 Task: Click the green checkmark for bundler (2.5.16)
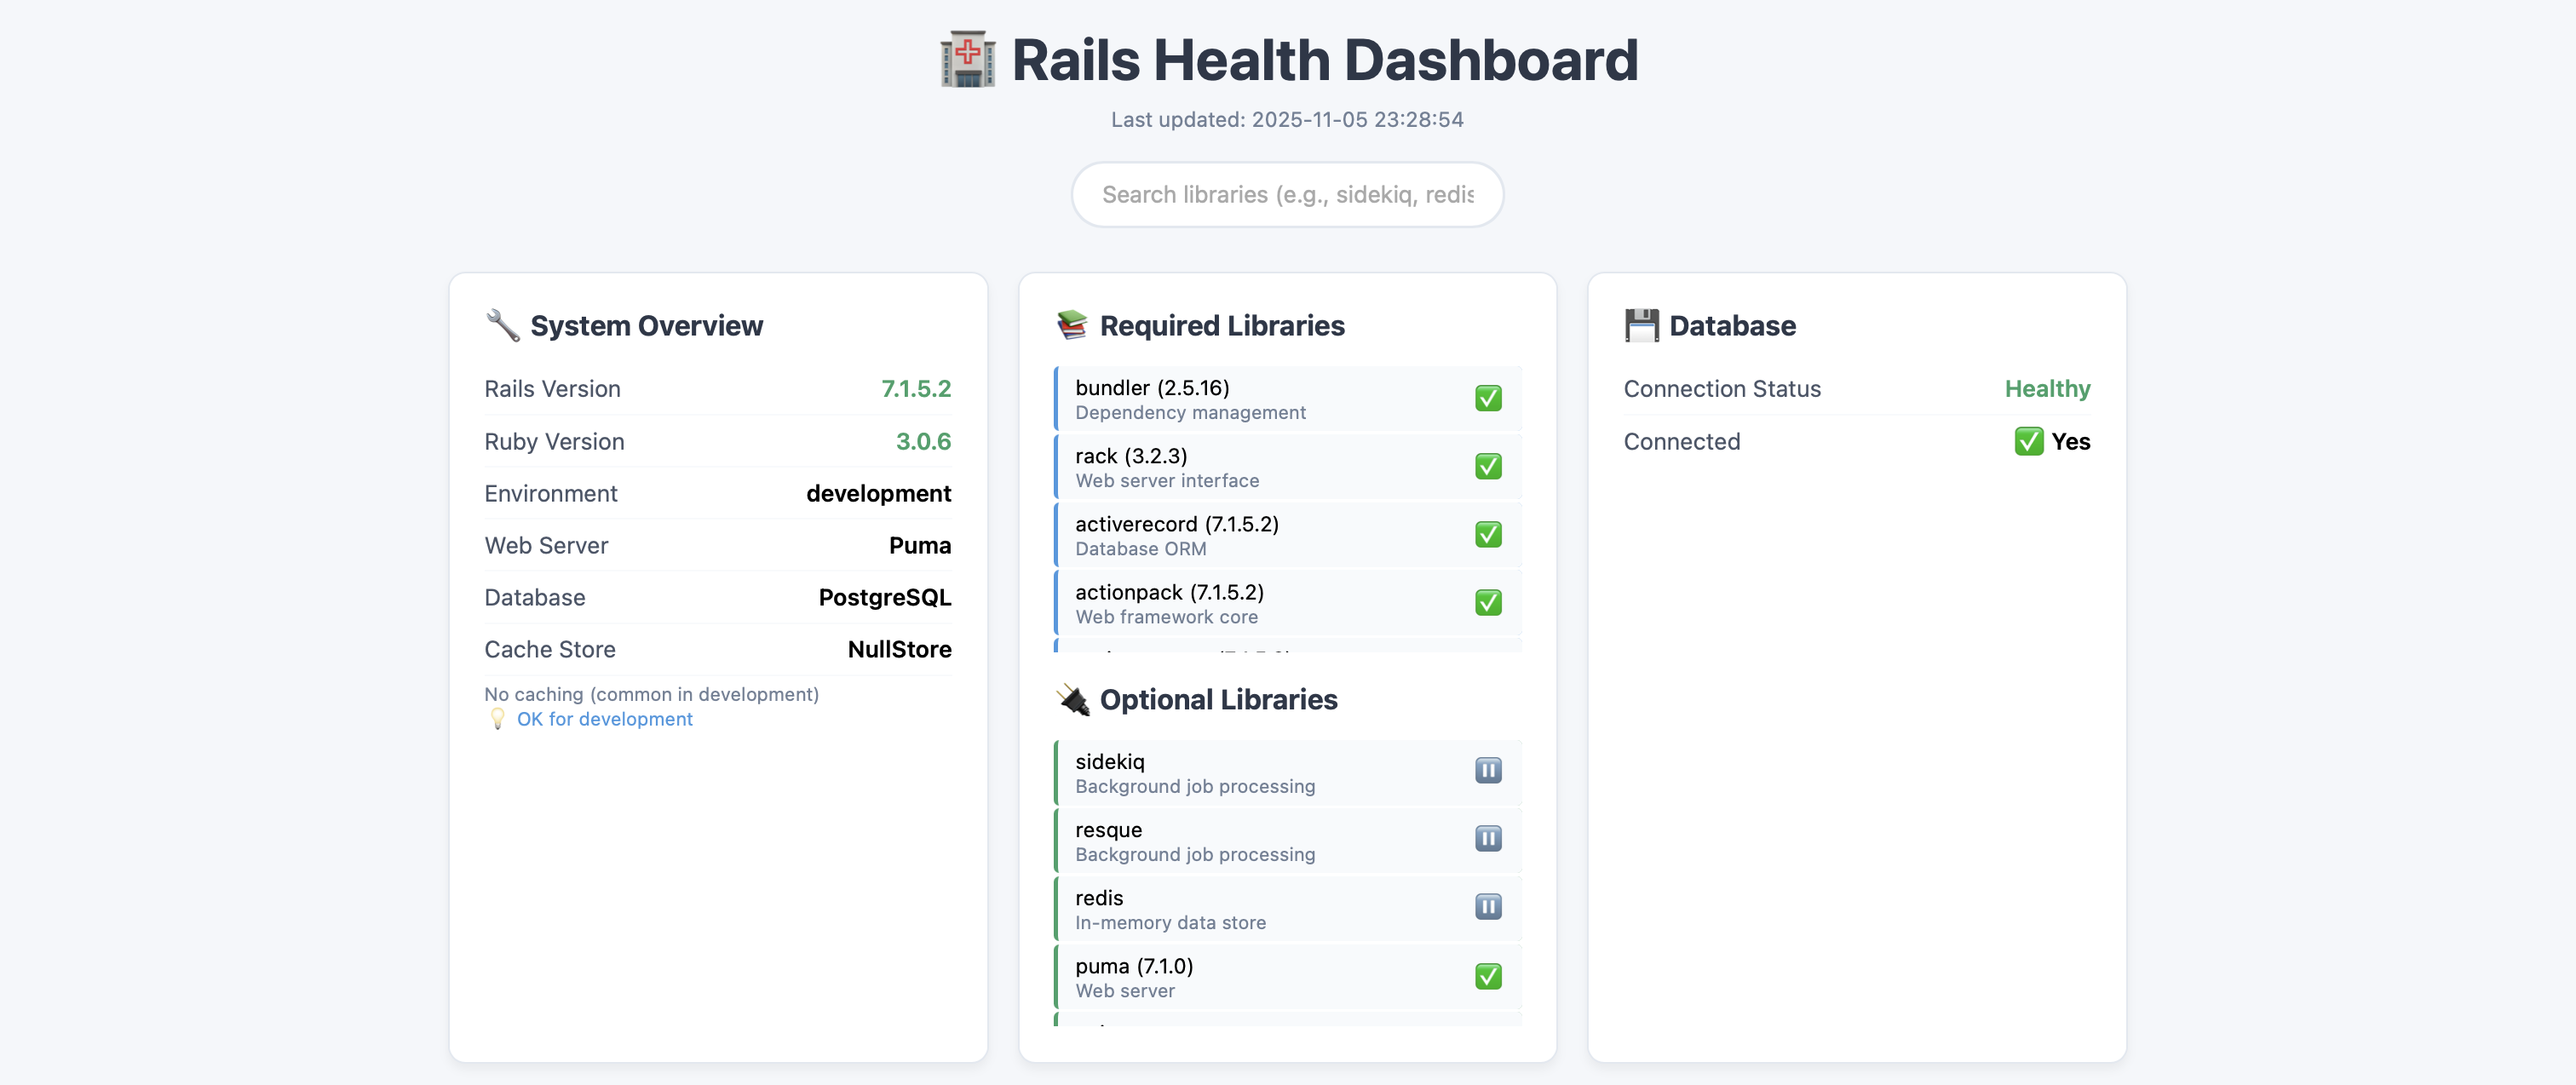click(1487, 398)
